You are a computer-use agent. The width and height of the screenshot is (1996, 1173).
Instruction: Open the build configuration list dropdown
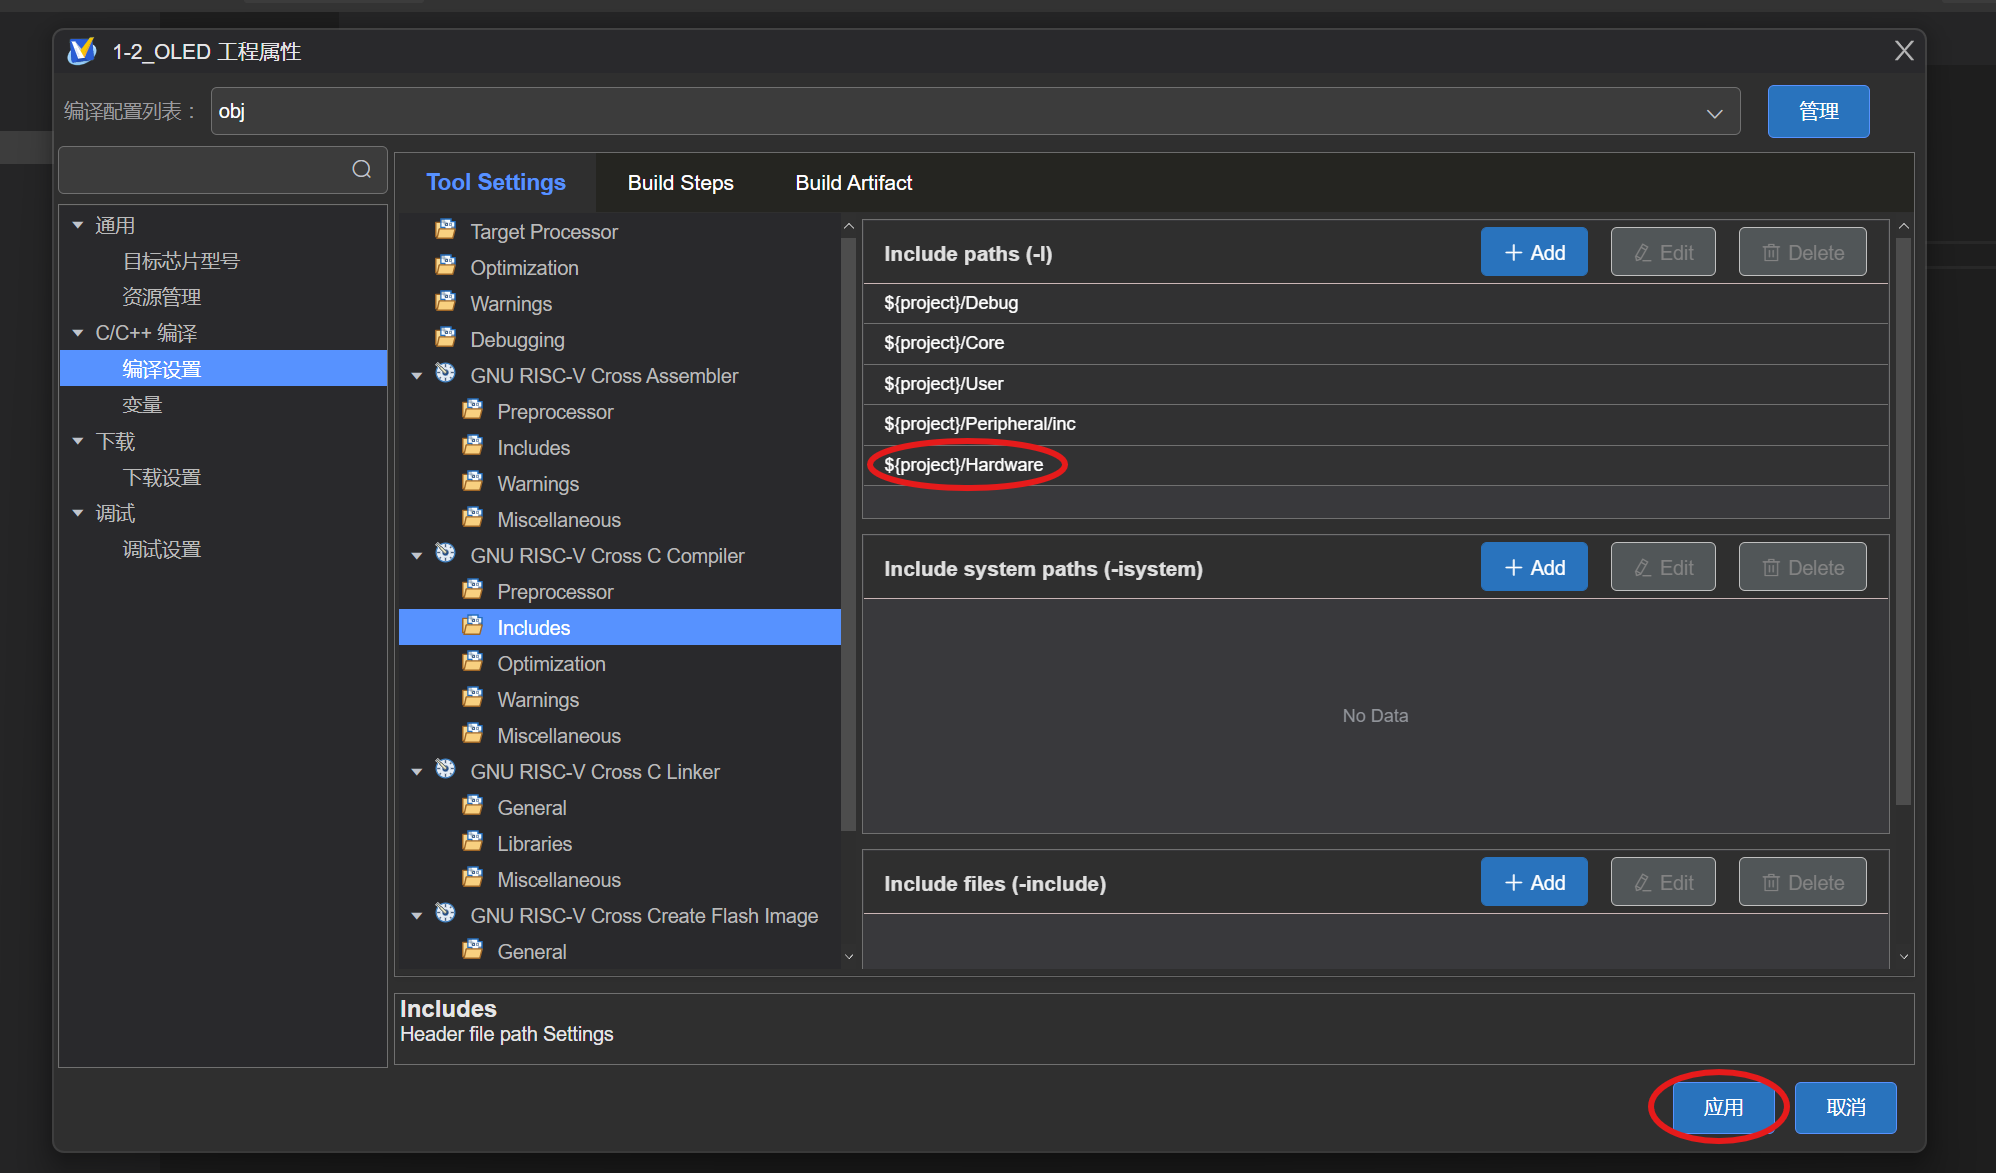(1715, 113)
